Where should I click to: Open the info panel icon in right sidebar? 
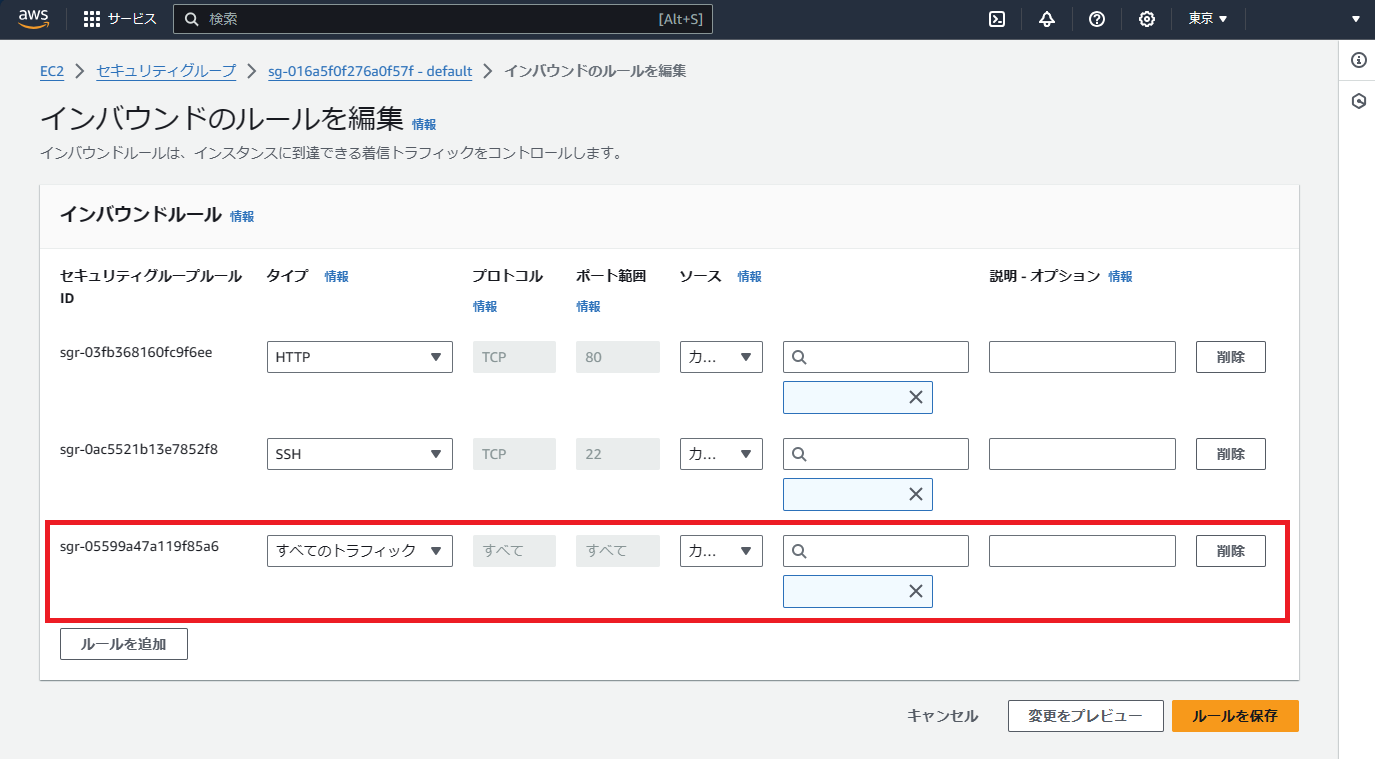click(1358, 60)
